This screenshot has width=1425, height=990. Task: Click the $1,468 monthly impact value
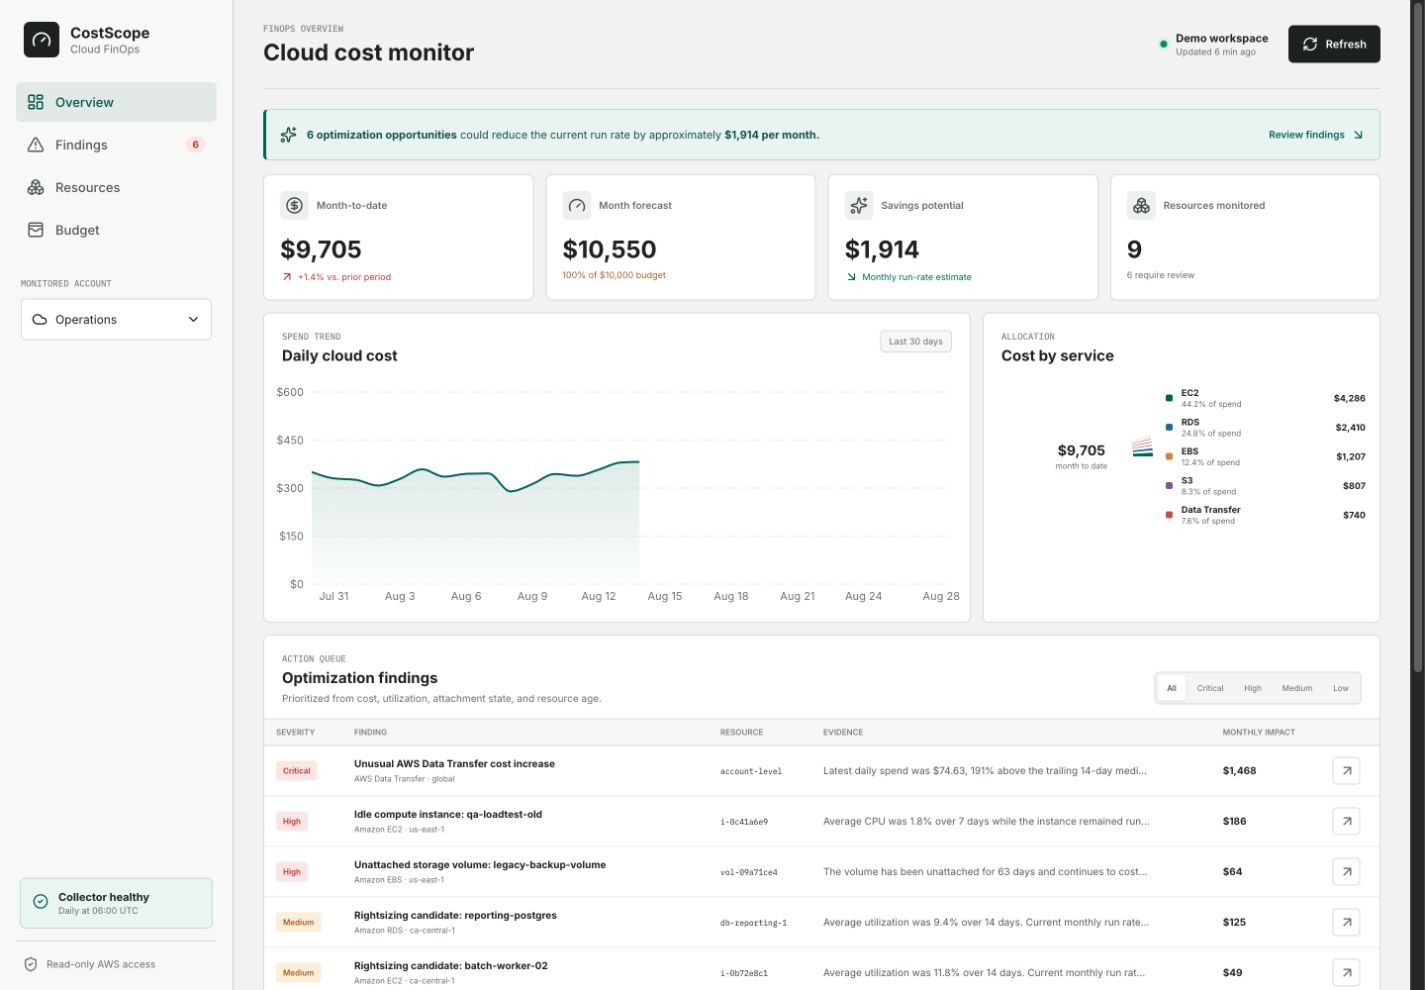tap(1239, 771)
